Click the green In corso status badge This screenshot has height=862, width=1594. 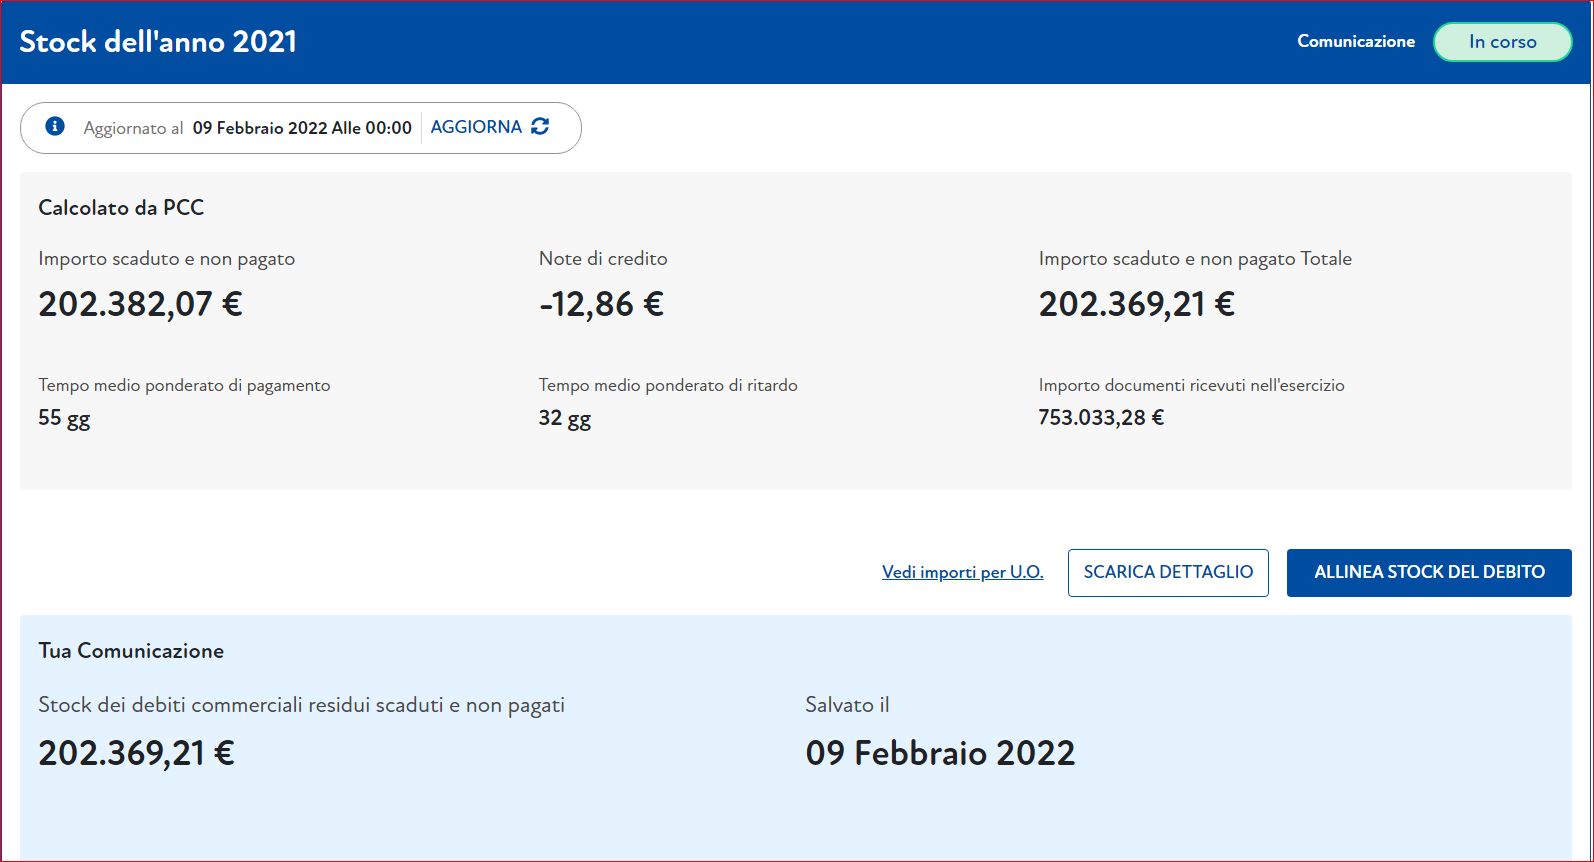[1502, 42]
